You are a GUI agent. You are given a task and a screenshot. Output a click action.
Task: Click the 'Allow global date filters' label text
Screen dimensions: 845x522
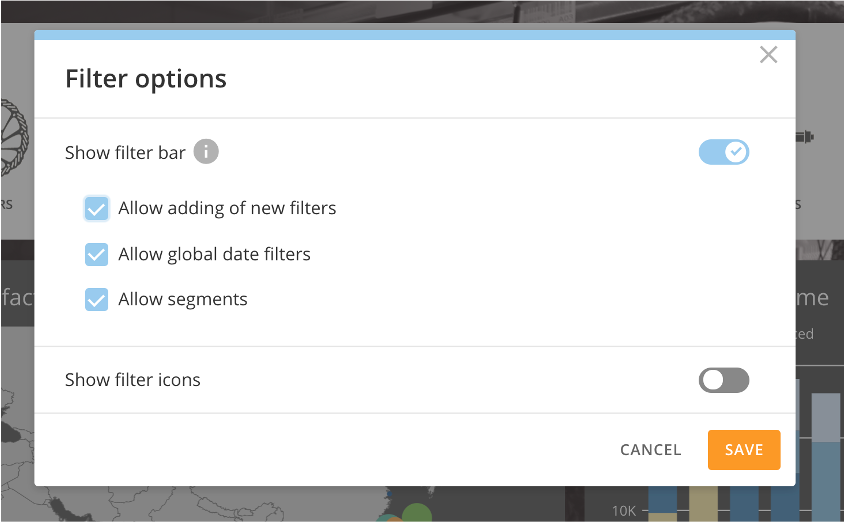click(x=214, y=254)
